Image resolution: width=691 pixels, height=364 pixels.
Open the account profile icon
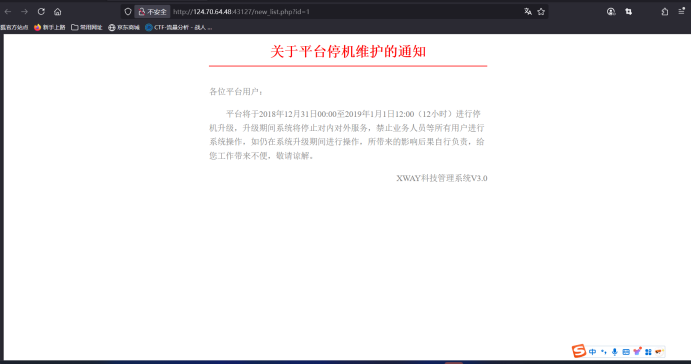pyautogui.click(x=611, y=12)
